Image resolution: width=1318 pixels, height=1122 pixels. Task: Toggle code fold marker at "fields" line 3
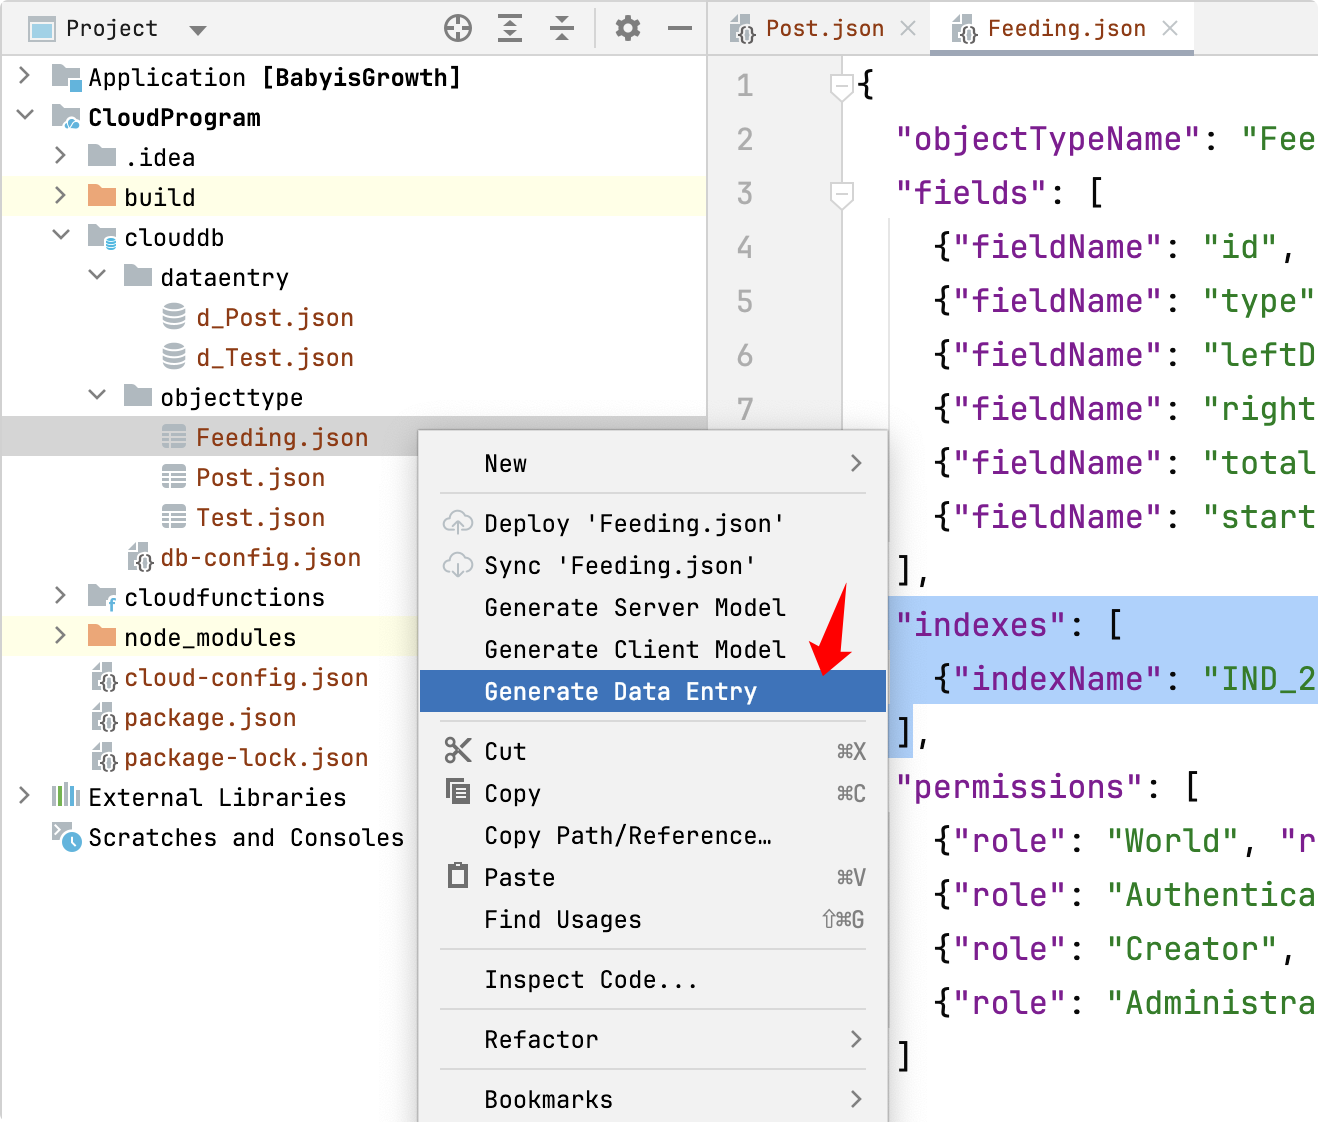pos(842,195)
